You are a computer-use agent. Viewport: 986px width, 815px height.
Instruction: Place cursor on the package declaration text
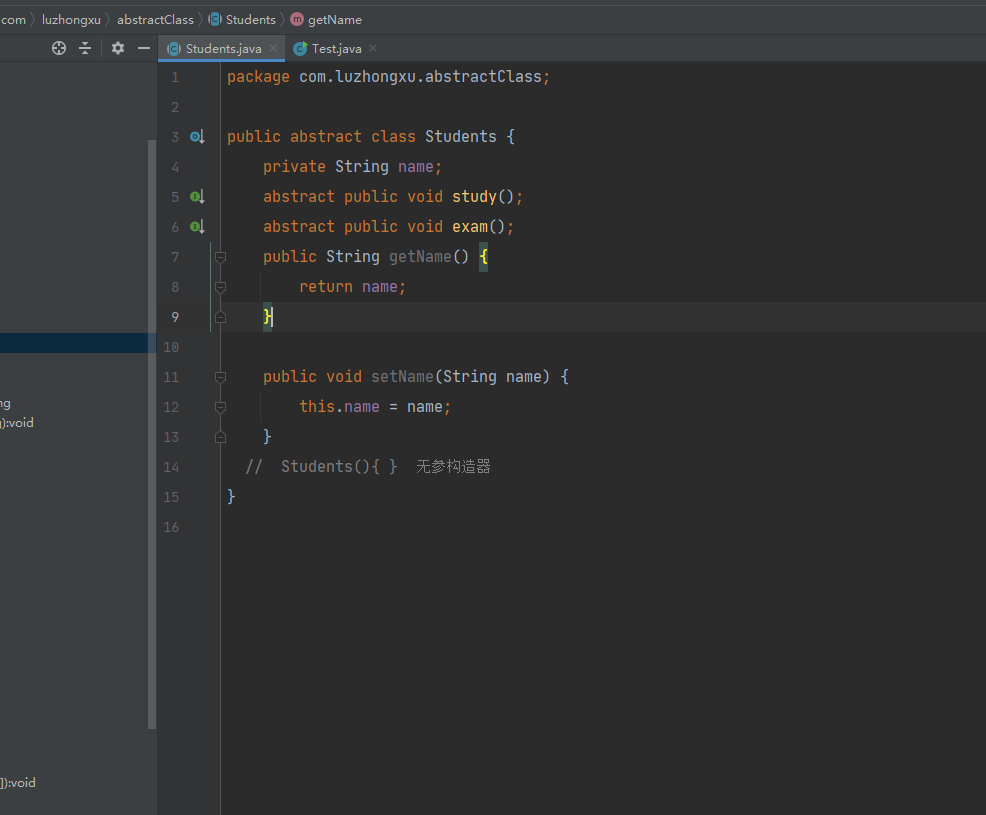[389, 77]
